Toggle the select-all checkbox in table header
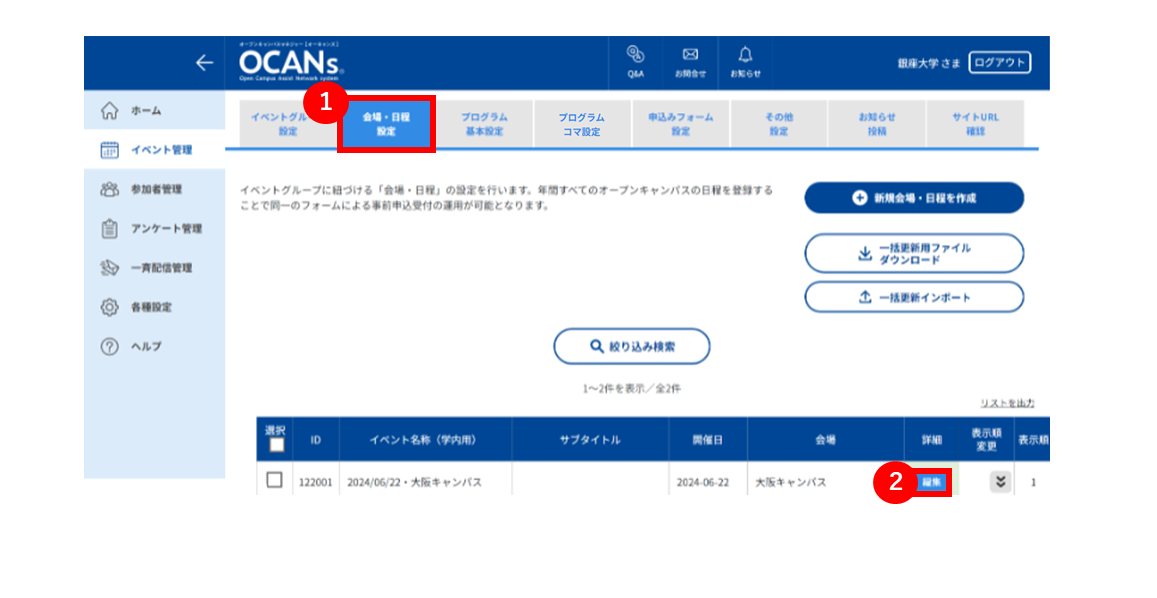Viewport: 1157px width, 598px height. [x=276, y=445]
